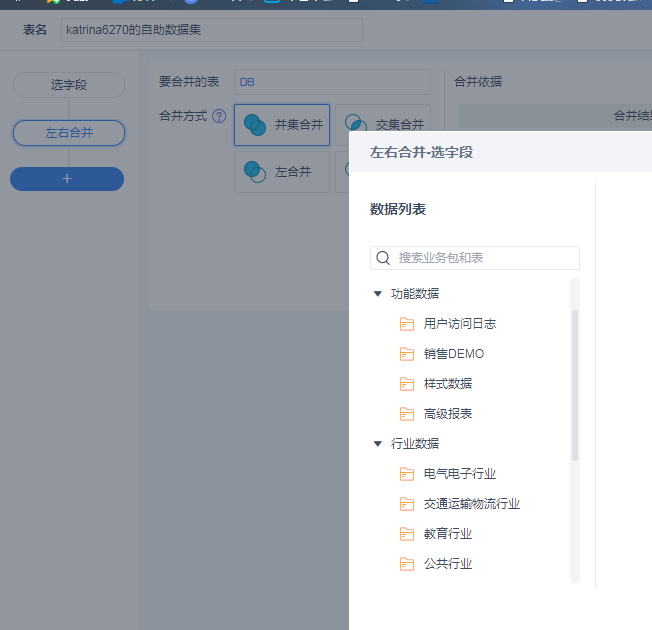Collapse the 功能数据 tree group
652x630 pixels.
[377, 294]
